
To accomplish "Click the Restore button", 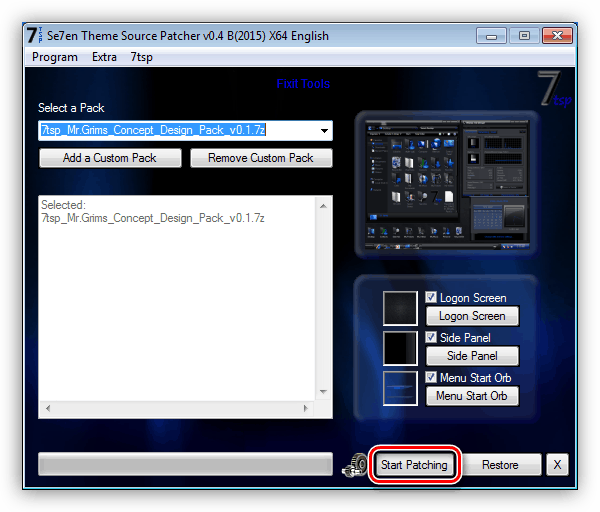I will [501, 465].
